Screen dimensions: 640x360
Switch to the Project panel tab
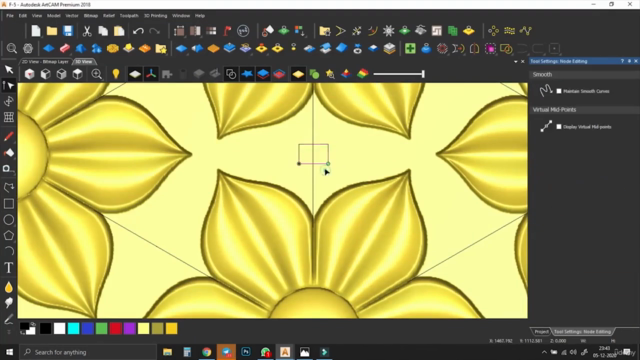click(542, 331)
